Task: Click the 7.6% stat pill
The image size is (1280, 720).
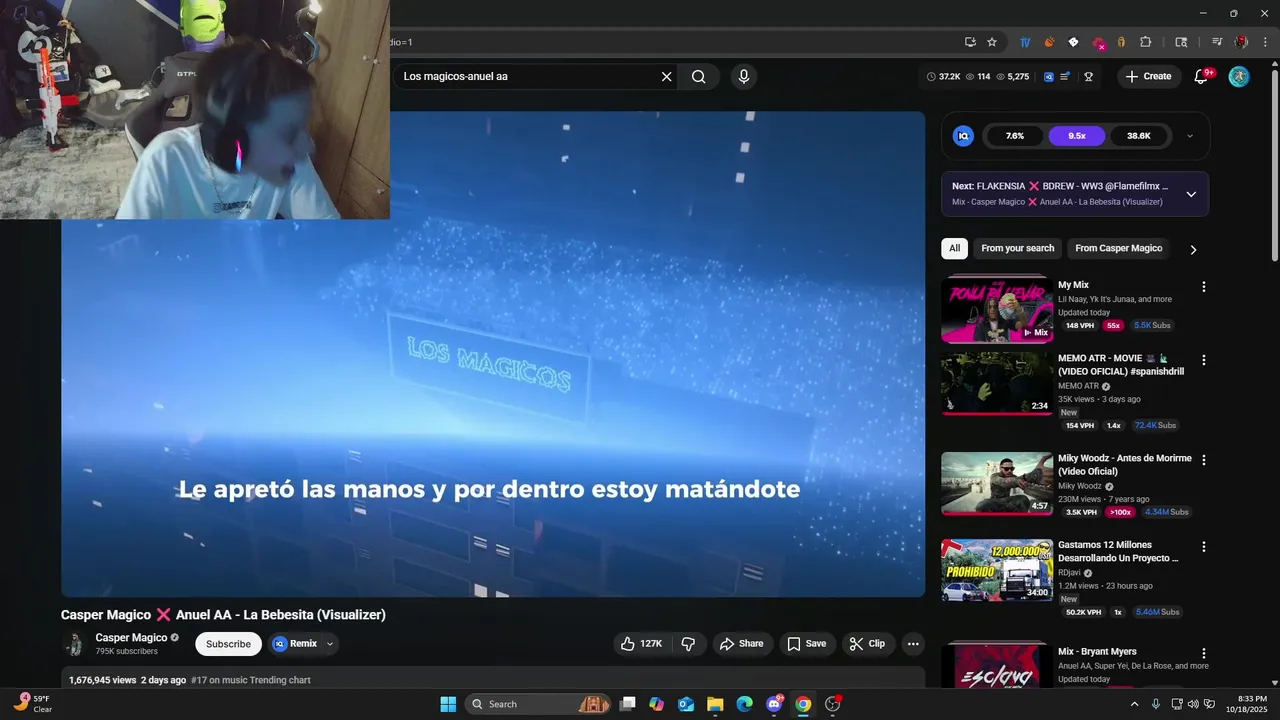Action: 1015,136
